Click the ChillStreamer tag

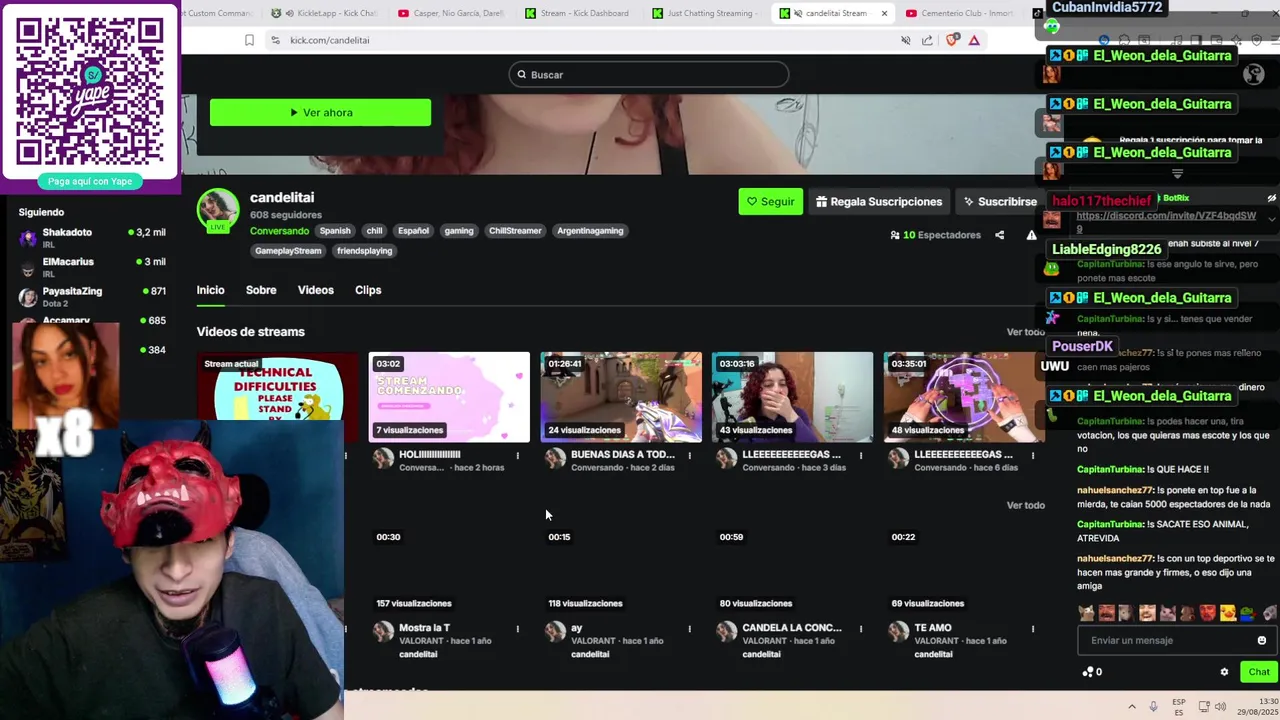coord(515,231)
